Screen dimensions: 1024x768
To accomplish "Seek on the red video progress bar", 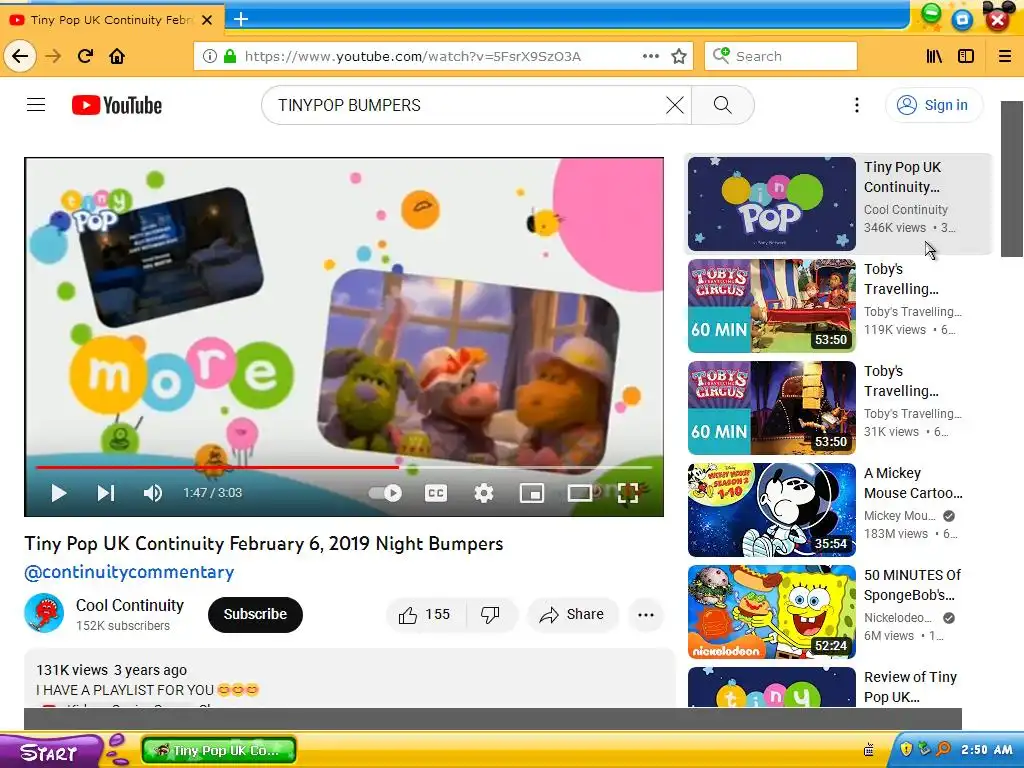I will coord(344,468).
